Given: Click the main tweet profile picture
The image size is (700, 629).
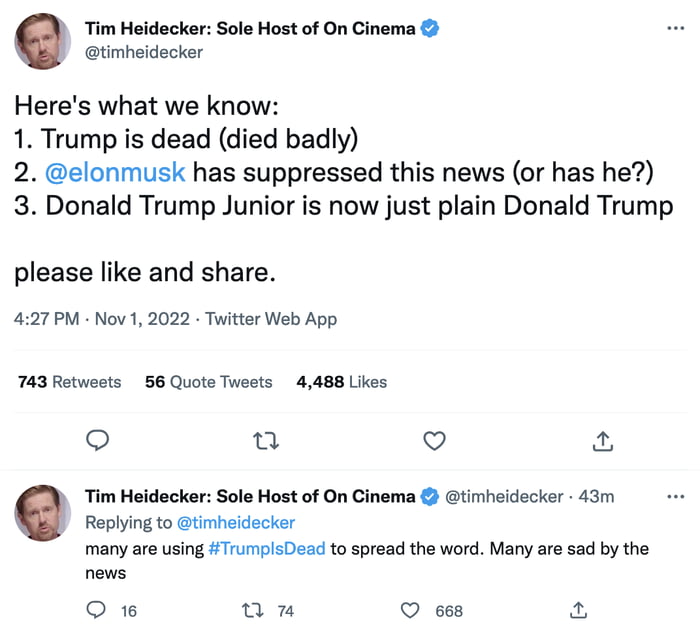Looking at the screenshot, I should [x=43, y=41].
